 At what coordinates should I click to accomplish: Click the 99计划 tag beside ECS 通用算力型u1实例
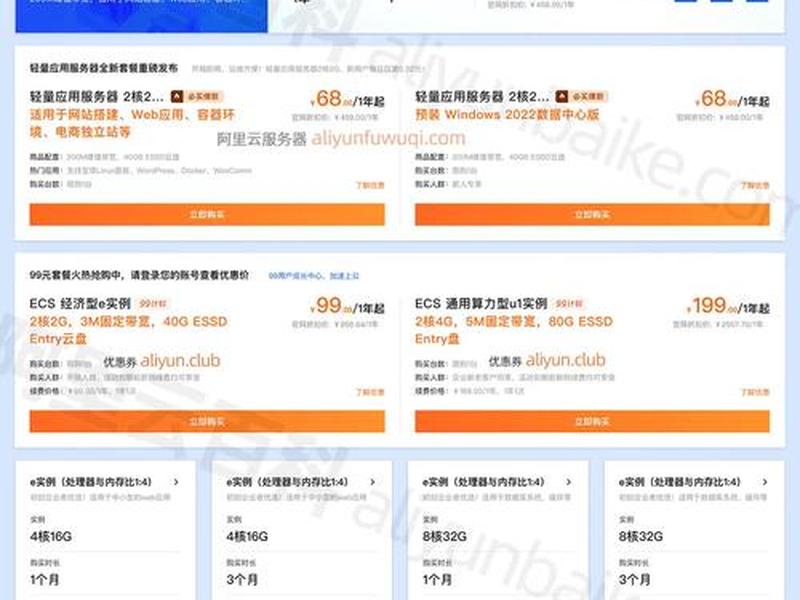[569, 304]
